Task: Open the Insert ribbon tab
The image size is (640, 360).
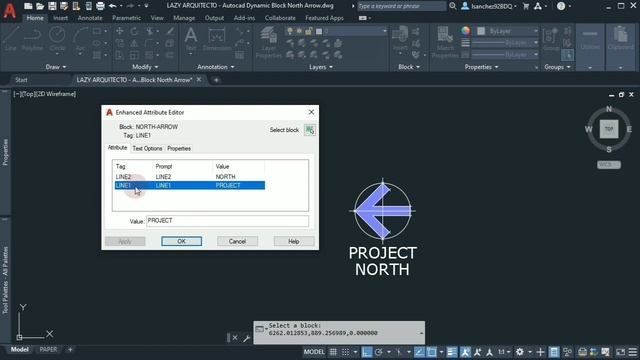Action: point(60,18)
